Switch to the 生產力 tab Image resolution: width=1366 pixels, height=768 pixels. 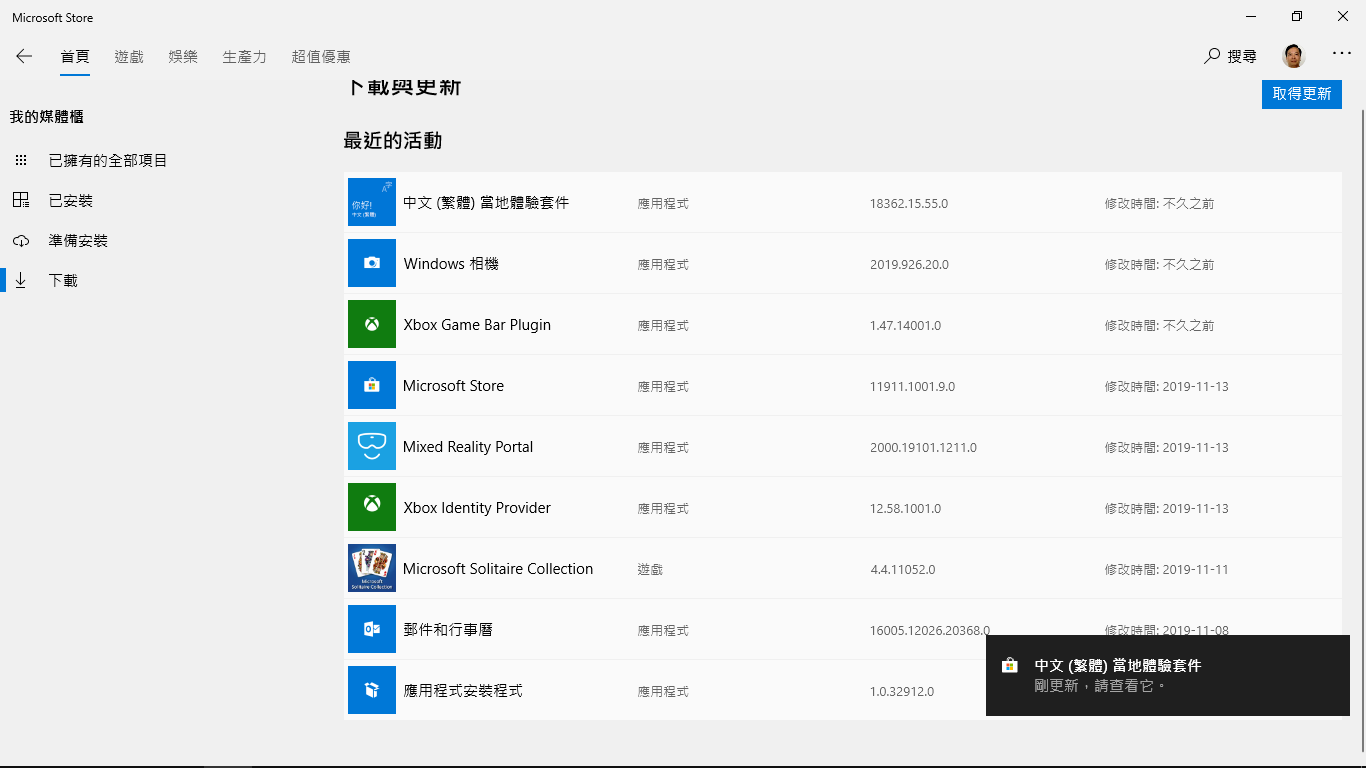[244, 57]
